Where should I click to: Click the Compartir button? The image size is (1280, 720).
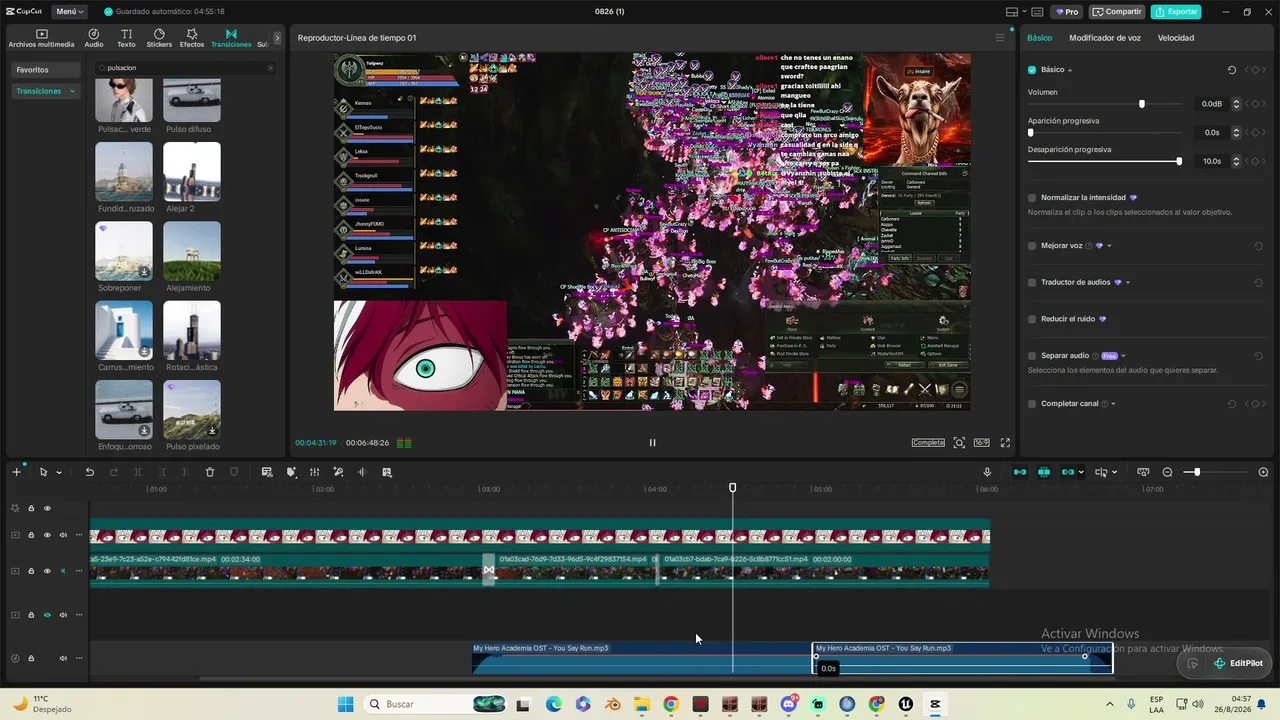coord(1117,12)
